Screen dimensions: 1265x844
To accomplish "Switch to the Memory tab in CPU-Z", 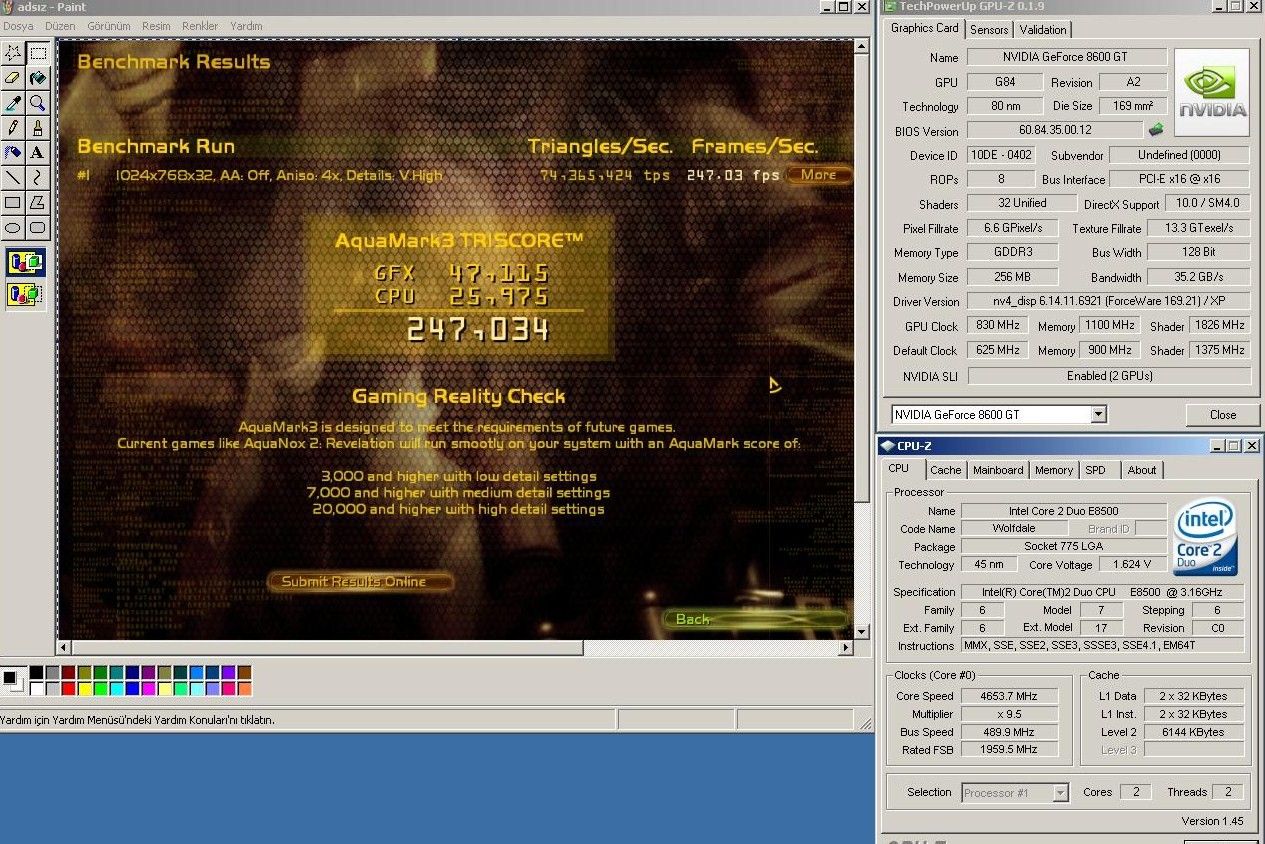I will click(1054, 470).
